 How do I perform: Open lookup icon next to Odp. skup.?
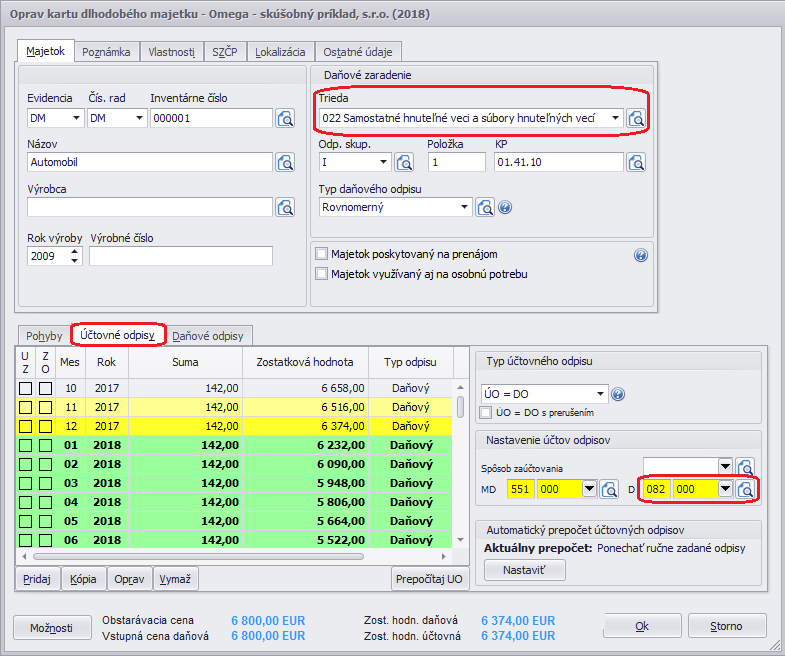click(x=404, y=162)
